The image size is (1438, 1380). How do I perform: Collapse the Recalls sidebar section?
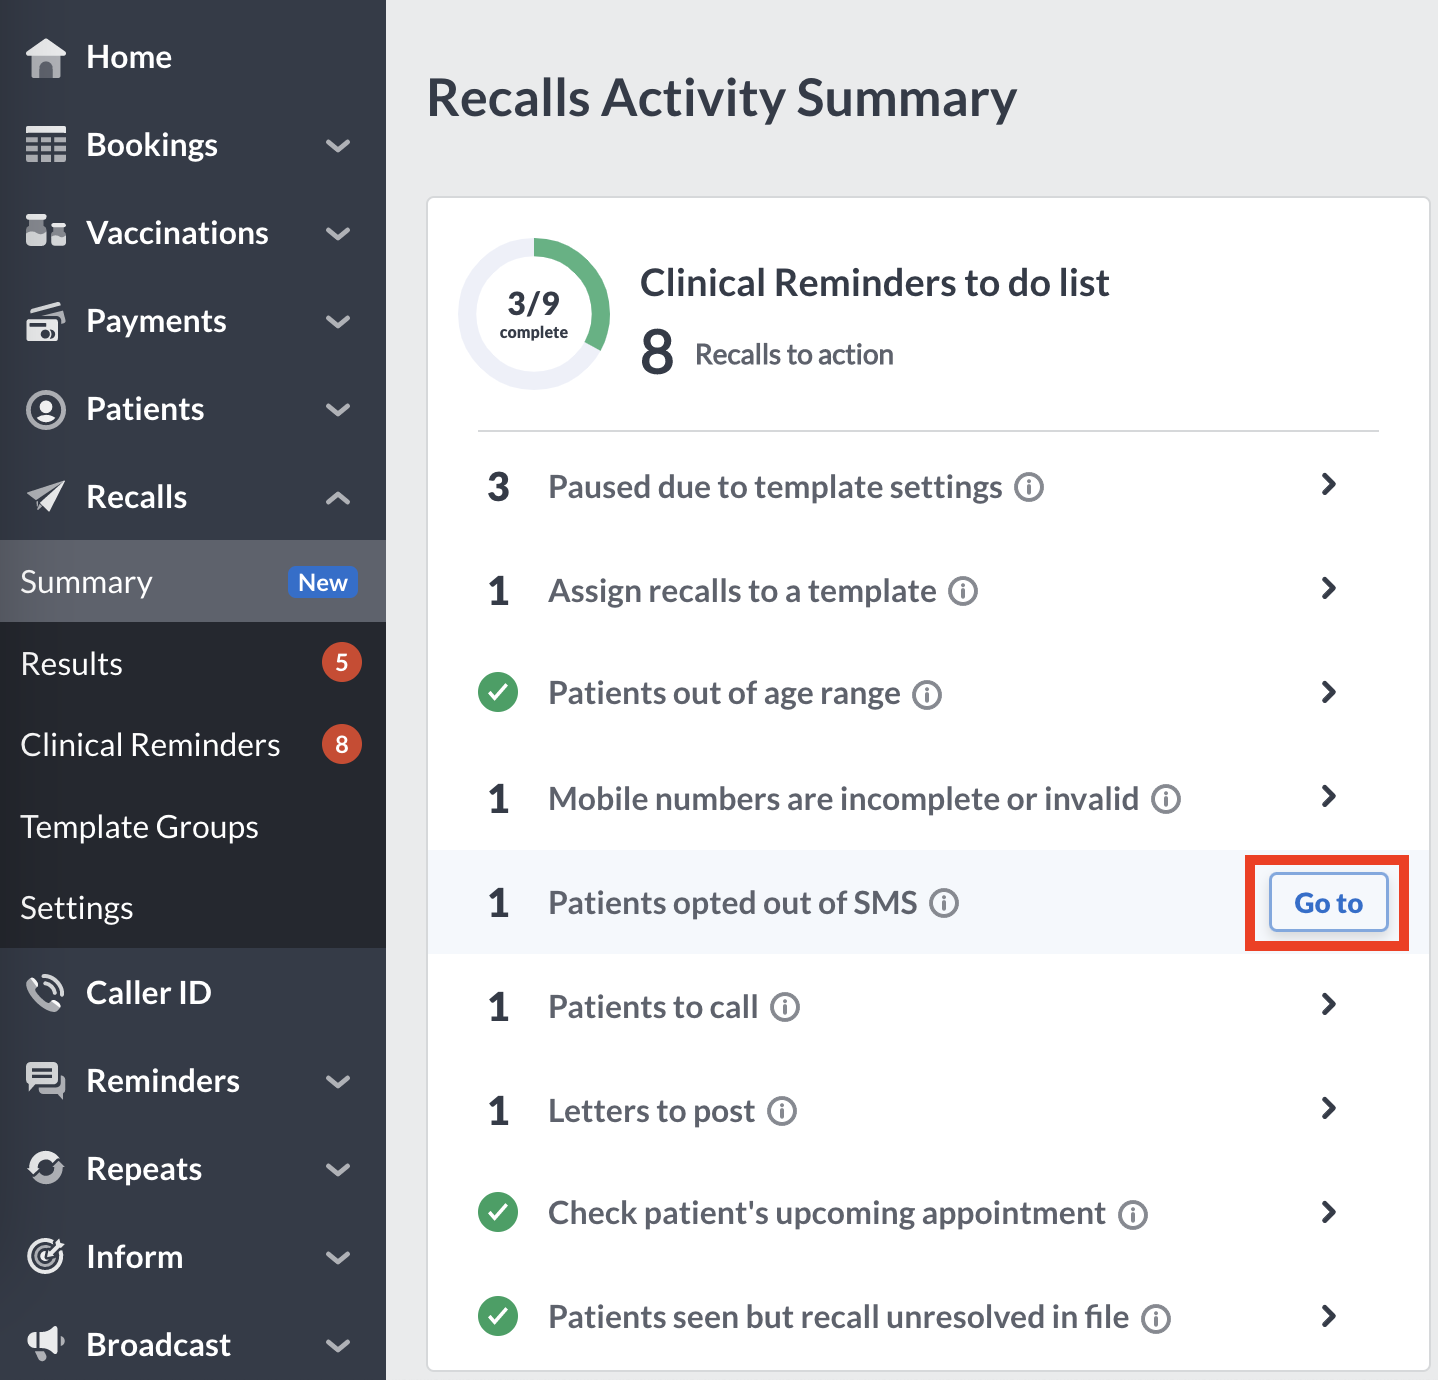(x=338, y=497)
